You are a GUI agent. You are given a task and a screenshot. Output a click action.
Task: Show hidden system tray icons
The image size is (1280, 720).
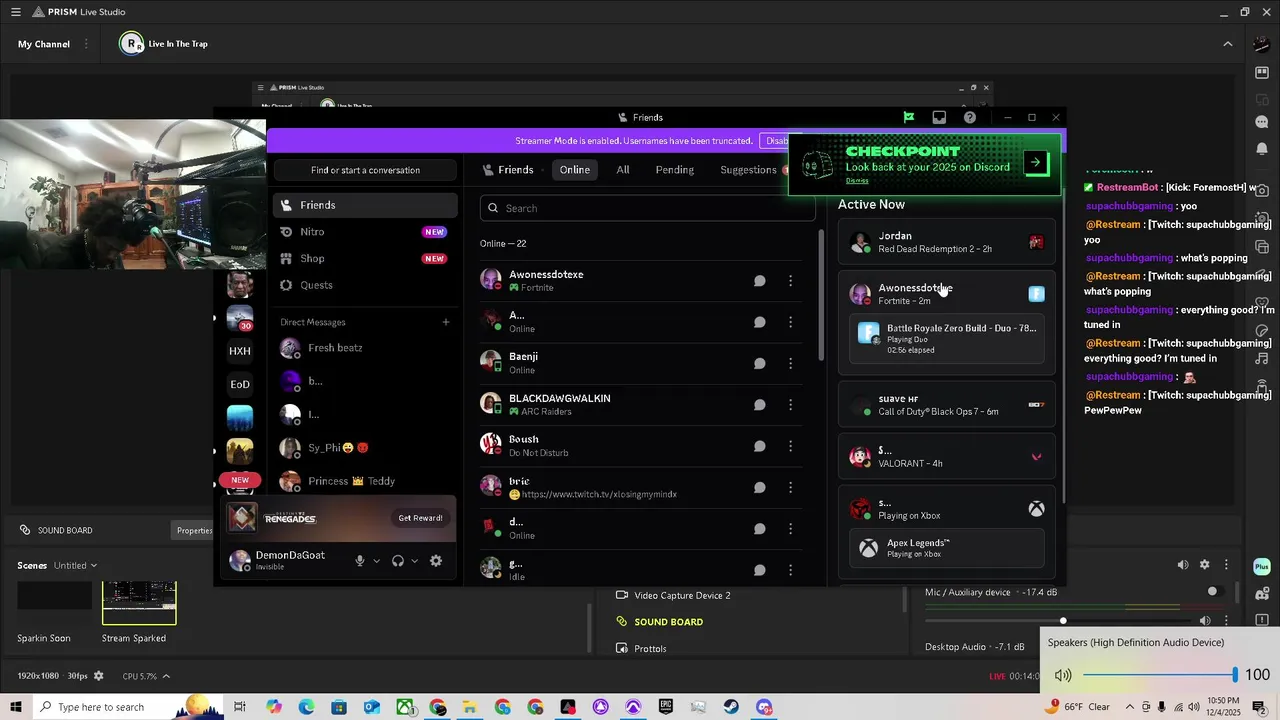point(1129,707)
